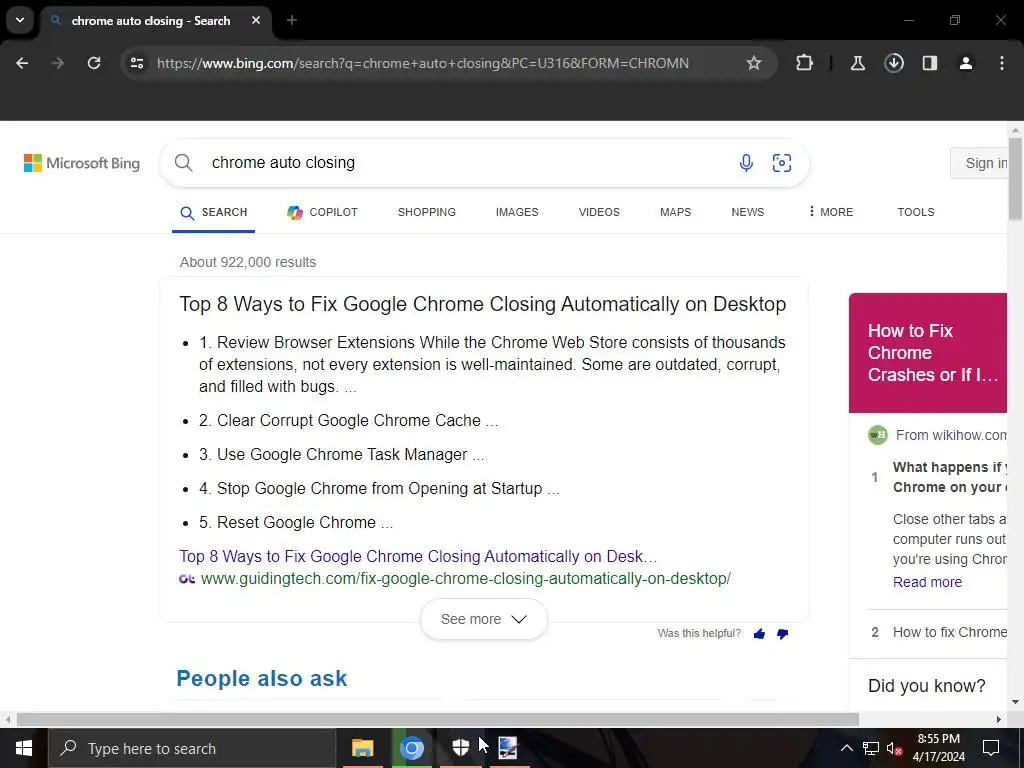The image size is (1024, 768).
Task: Click thumbs up for helpful feedback
Action: click(x=759, y=633)
